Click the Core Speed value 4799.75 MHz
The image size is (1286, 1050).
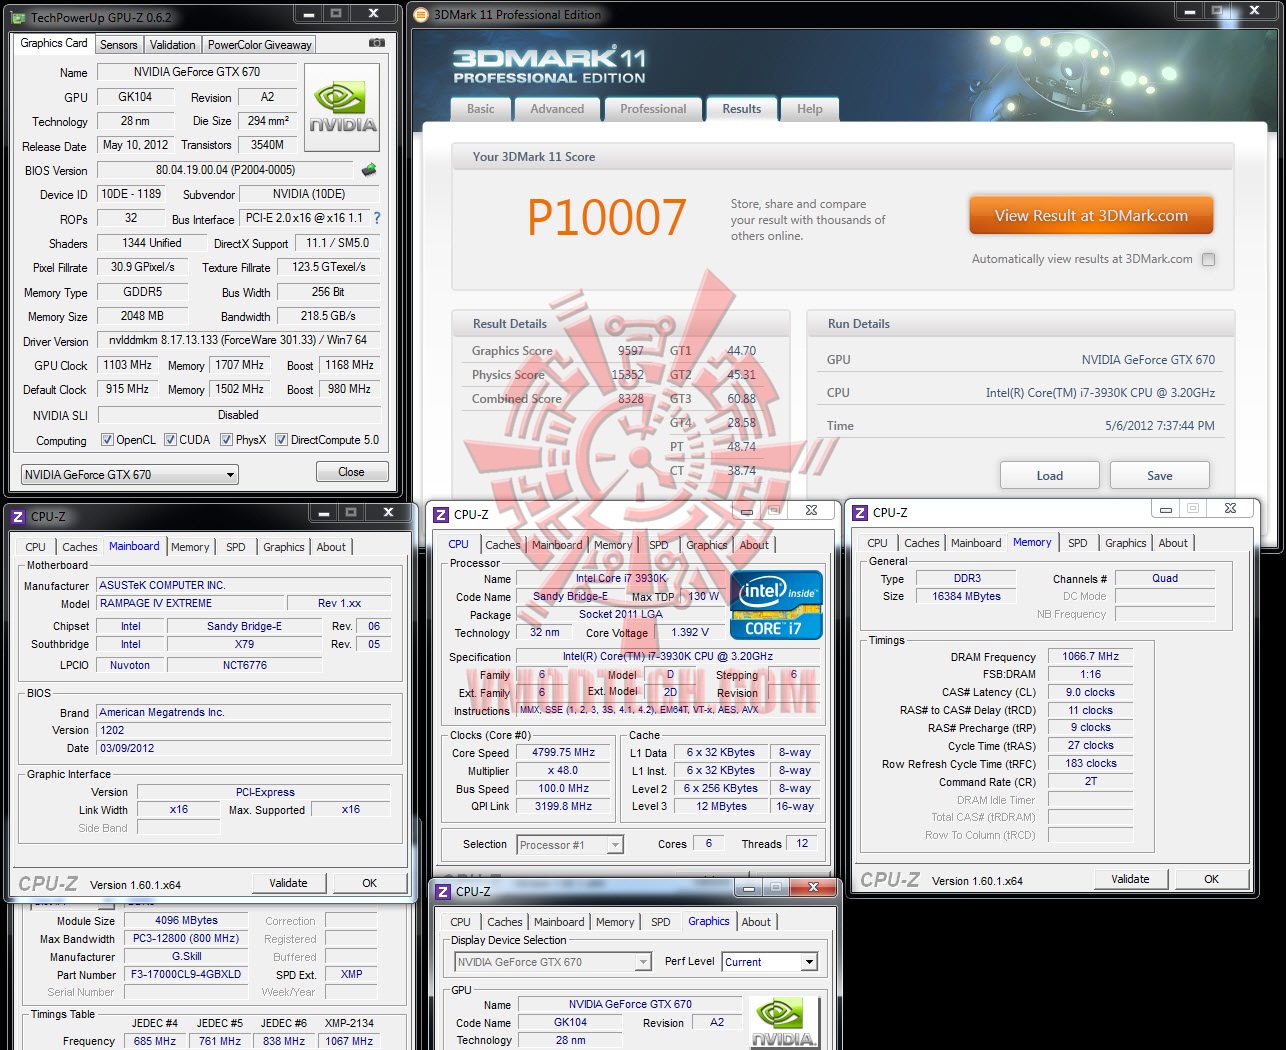pyautogui.click(x=564, y=753)
